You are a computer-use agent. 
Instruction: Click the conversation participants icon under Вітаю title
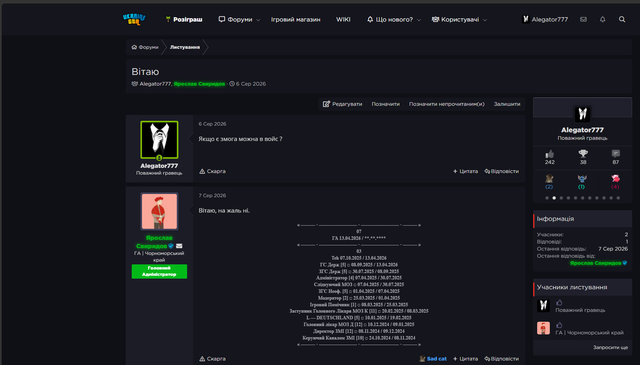(x=134, y=84)
